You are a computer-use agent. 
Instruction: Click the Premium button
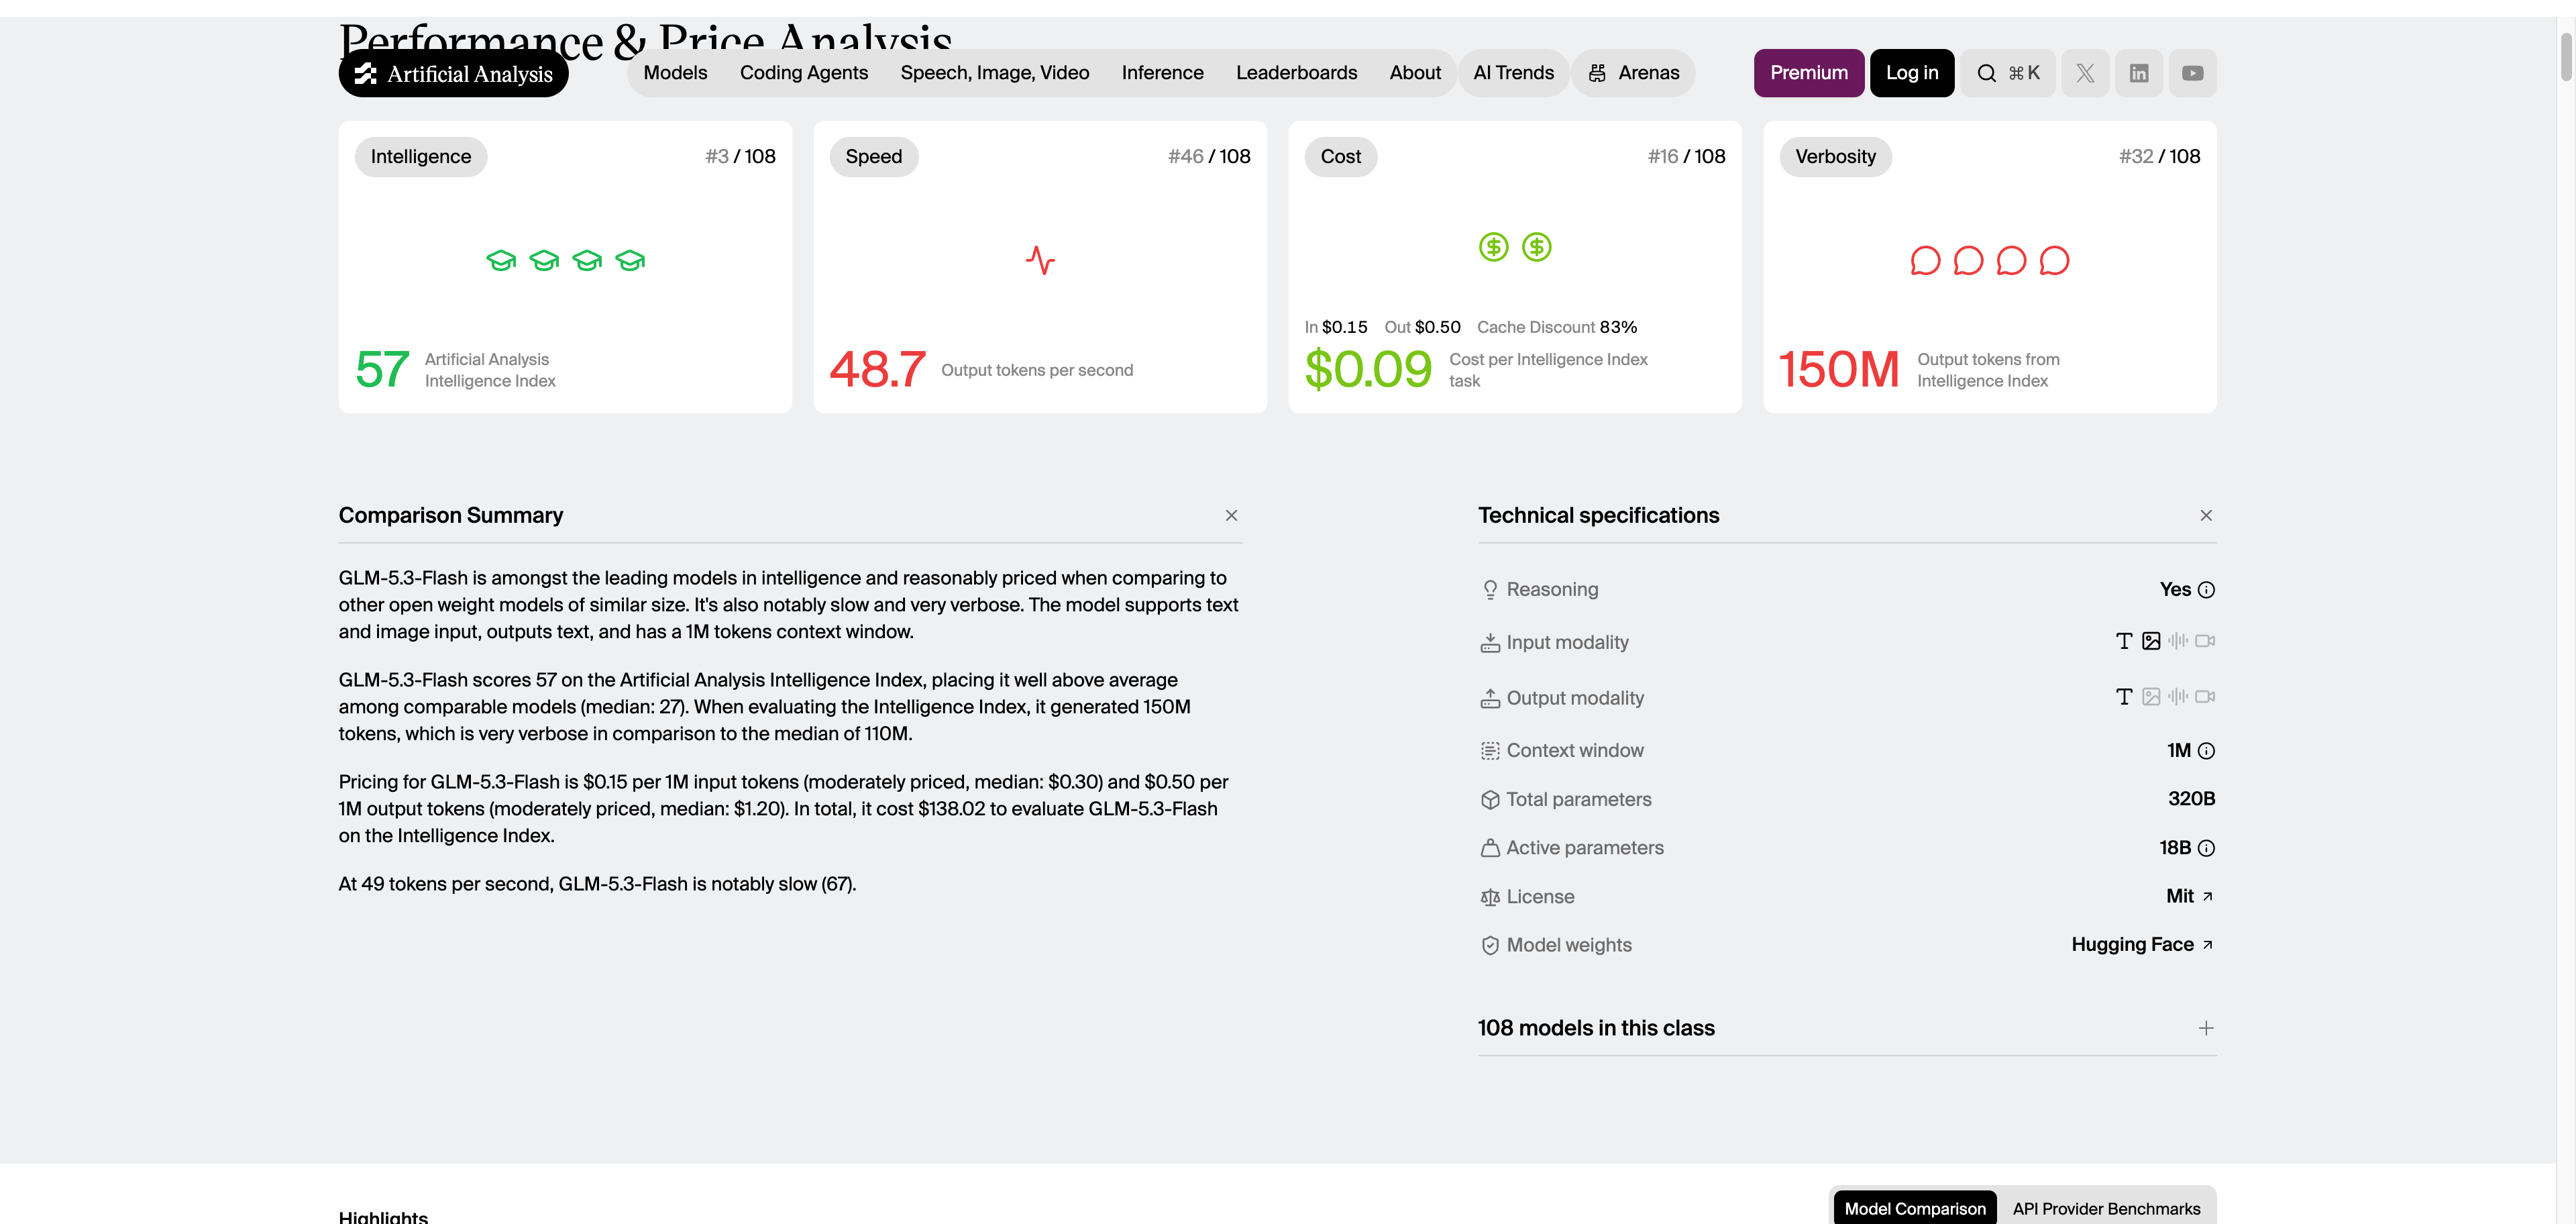(x=1809, y=73)
